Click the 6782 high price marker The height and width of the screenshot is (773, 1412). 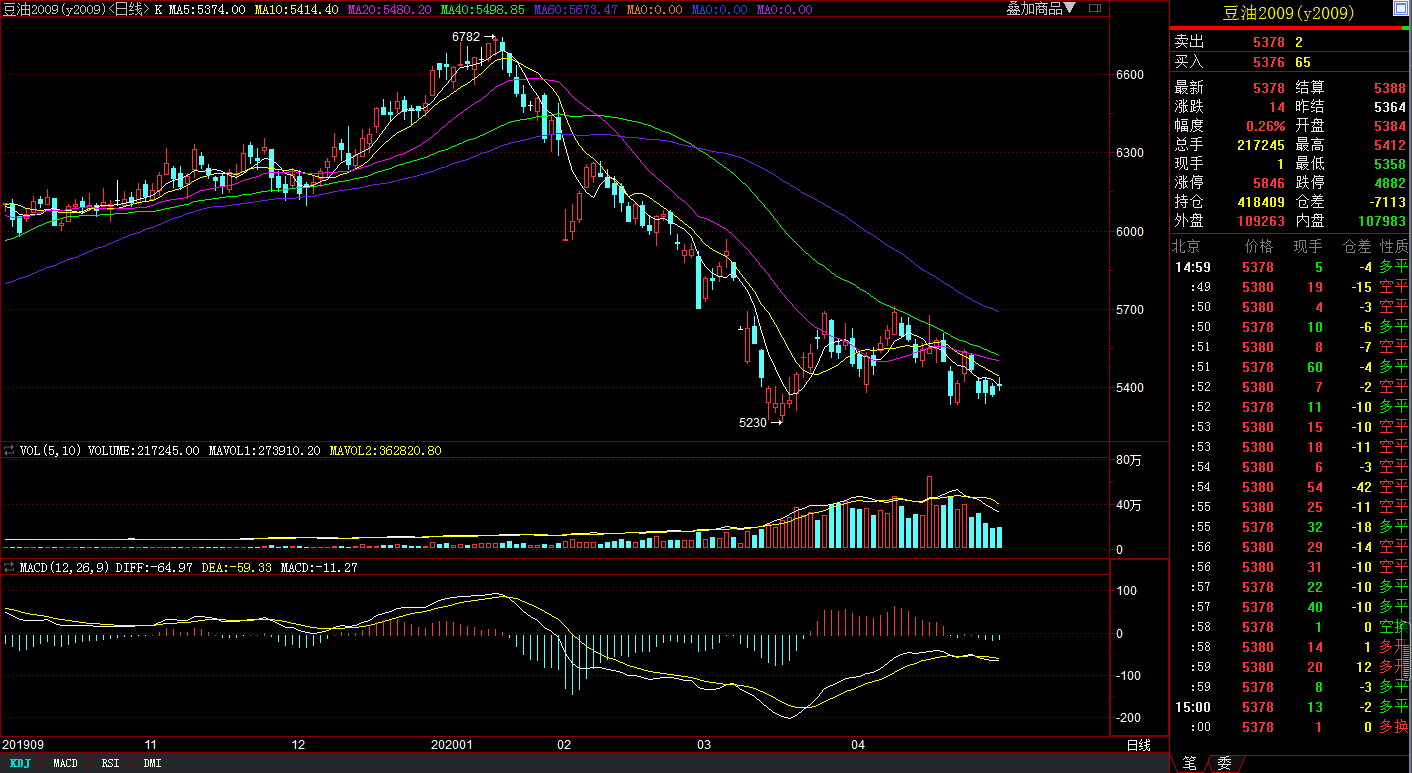pyautogui.click(x=466, y=36)
